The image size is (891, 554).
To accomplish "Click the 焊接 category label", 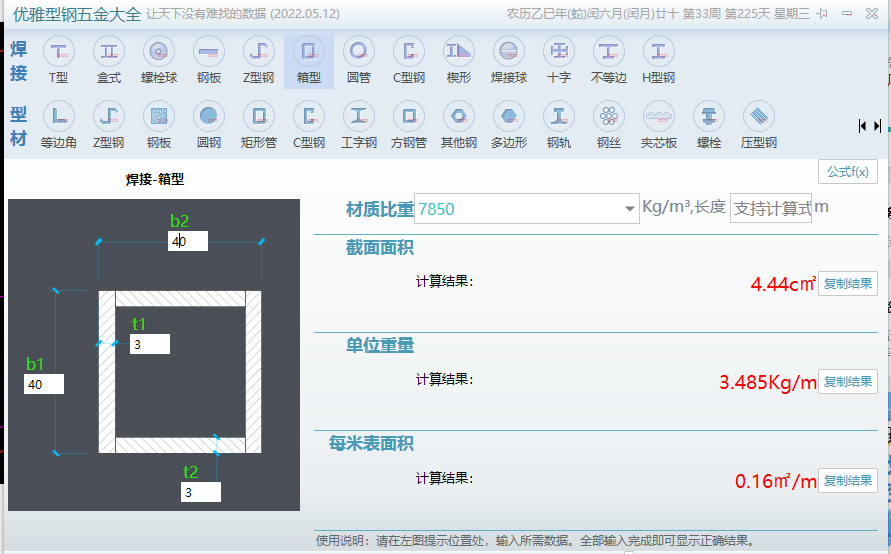I will click(x=18, y=61).
